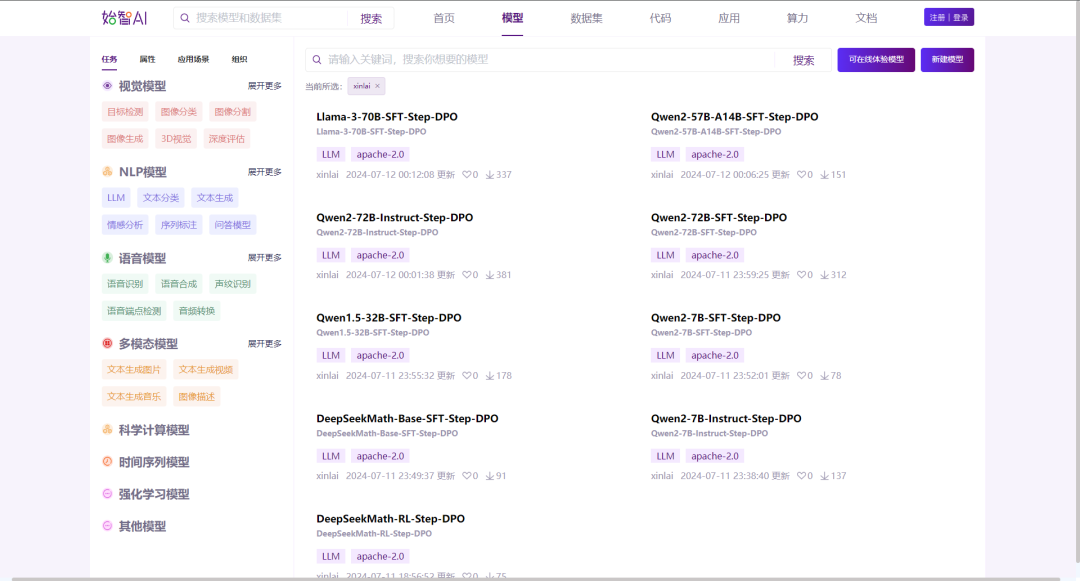
Task: Open the 强化学习模型 category
Action: pyautogui.click(x=154, y=494)
